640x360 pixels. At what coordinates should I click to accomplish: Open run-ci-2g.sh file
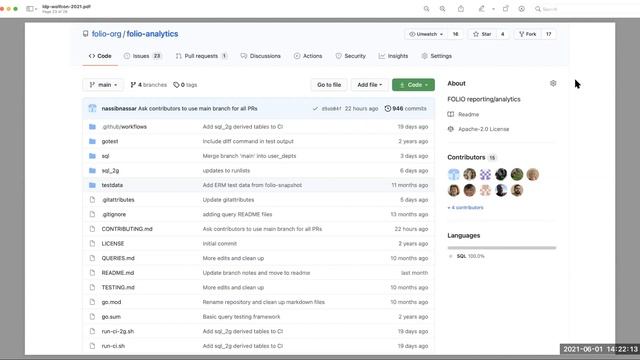pos(118,331)
